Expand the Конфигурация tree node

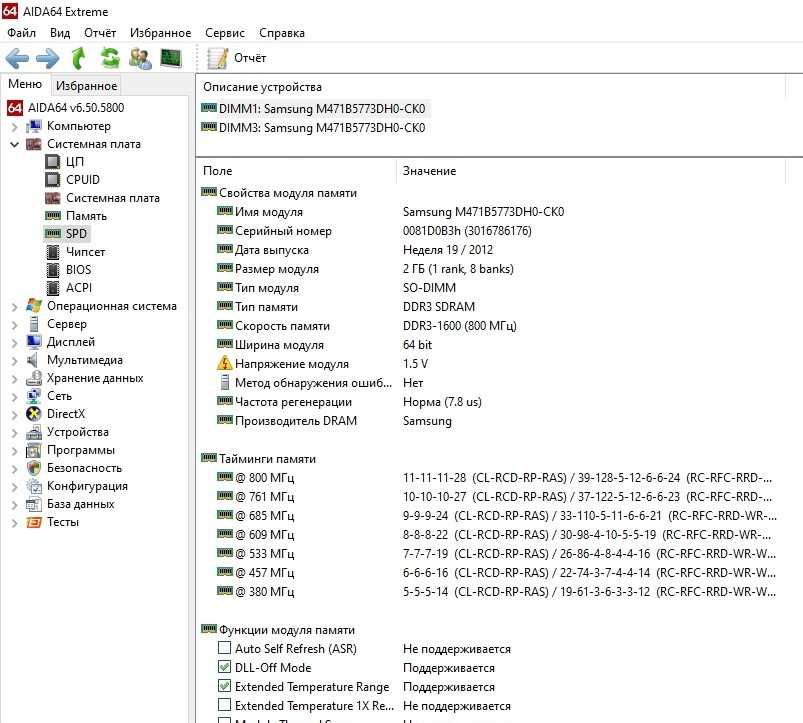tap(14, 487)
